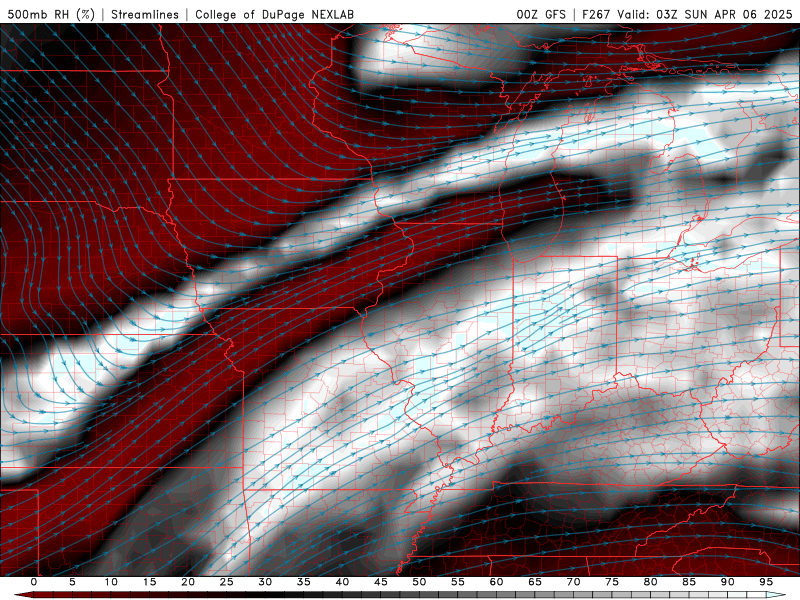Click the "90" value on color scale
Image resolution: width=800 pixels, height=600 pixels.
point(727,582)
